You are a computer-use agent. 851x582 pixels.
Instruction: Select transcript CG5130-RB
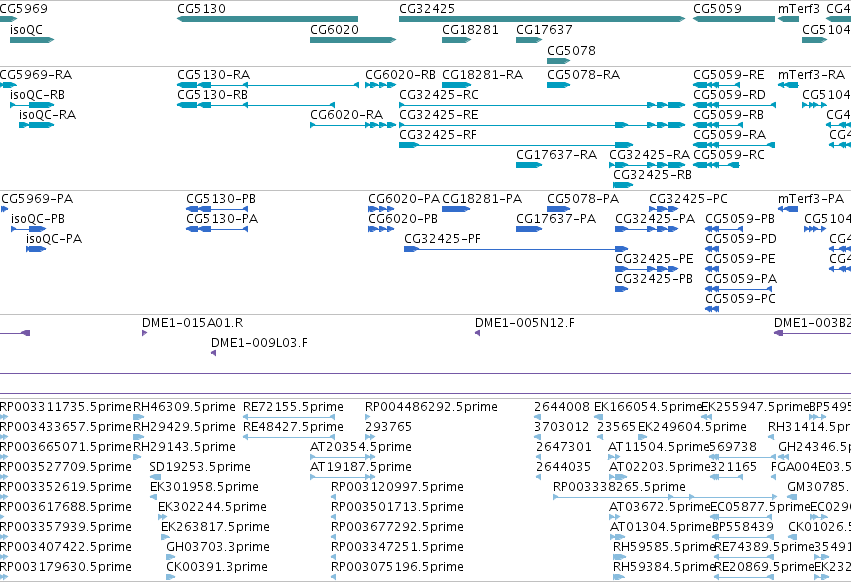212,95
